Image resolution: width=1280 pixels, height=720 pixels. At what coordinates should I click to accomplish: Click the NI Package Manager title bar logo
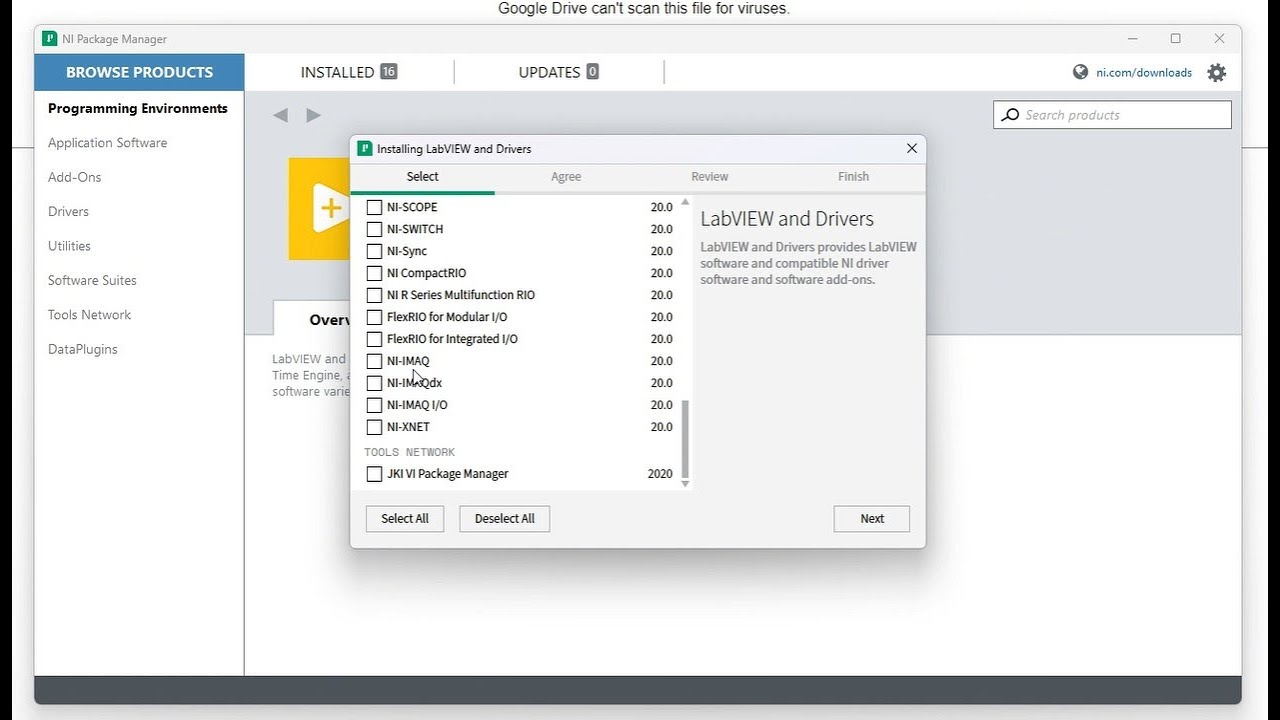[x=49, y=39]
